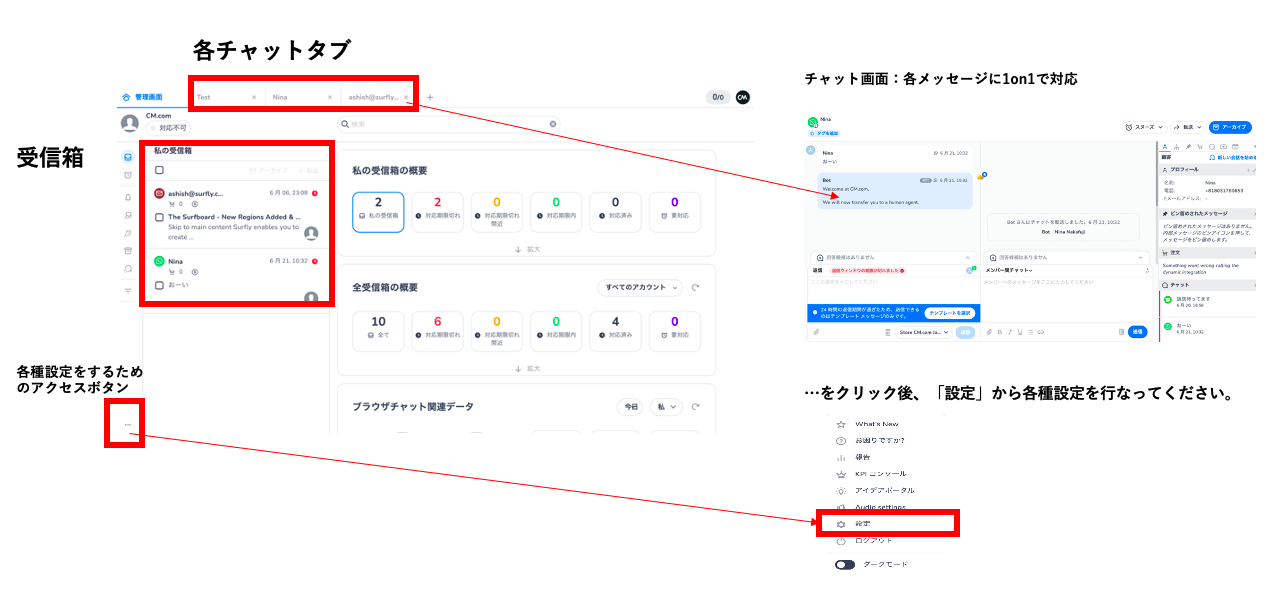
Task: Click the insert link icon in member chat toolbar
Action: point(1041,332)
